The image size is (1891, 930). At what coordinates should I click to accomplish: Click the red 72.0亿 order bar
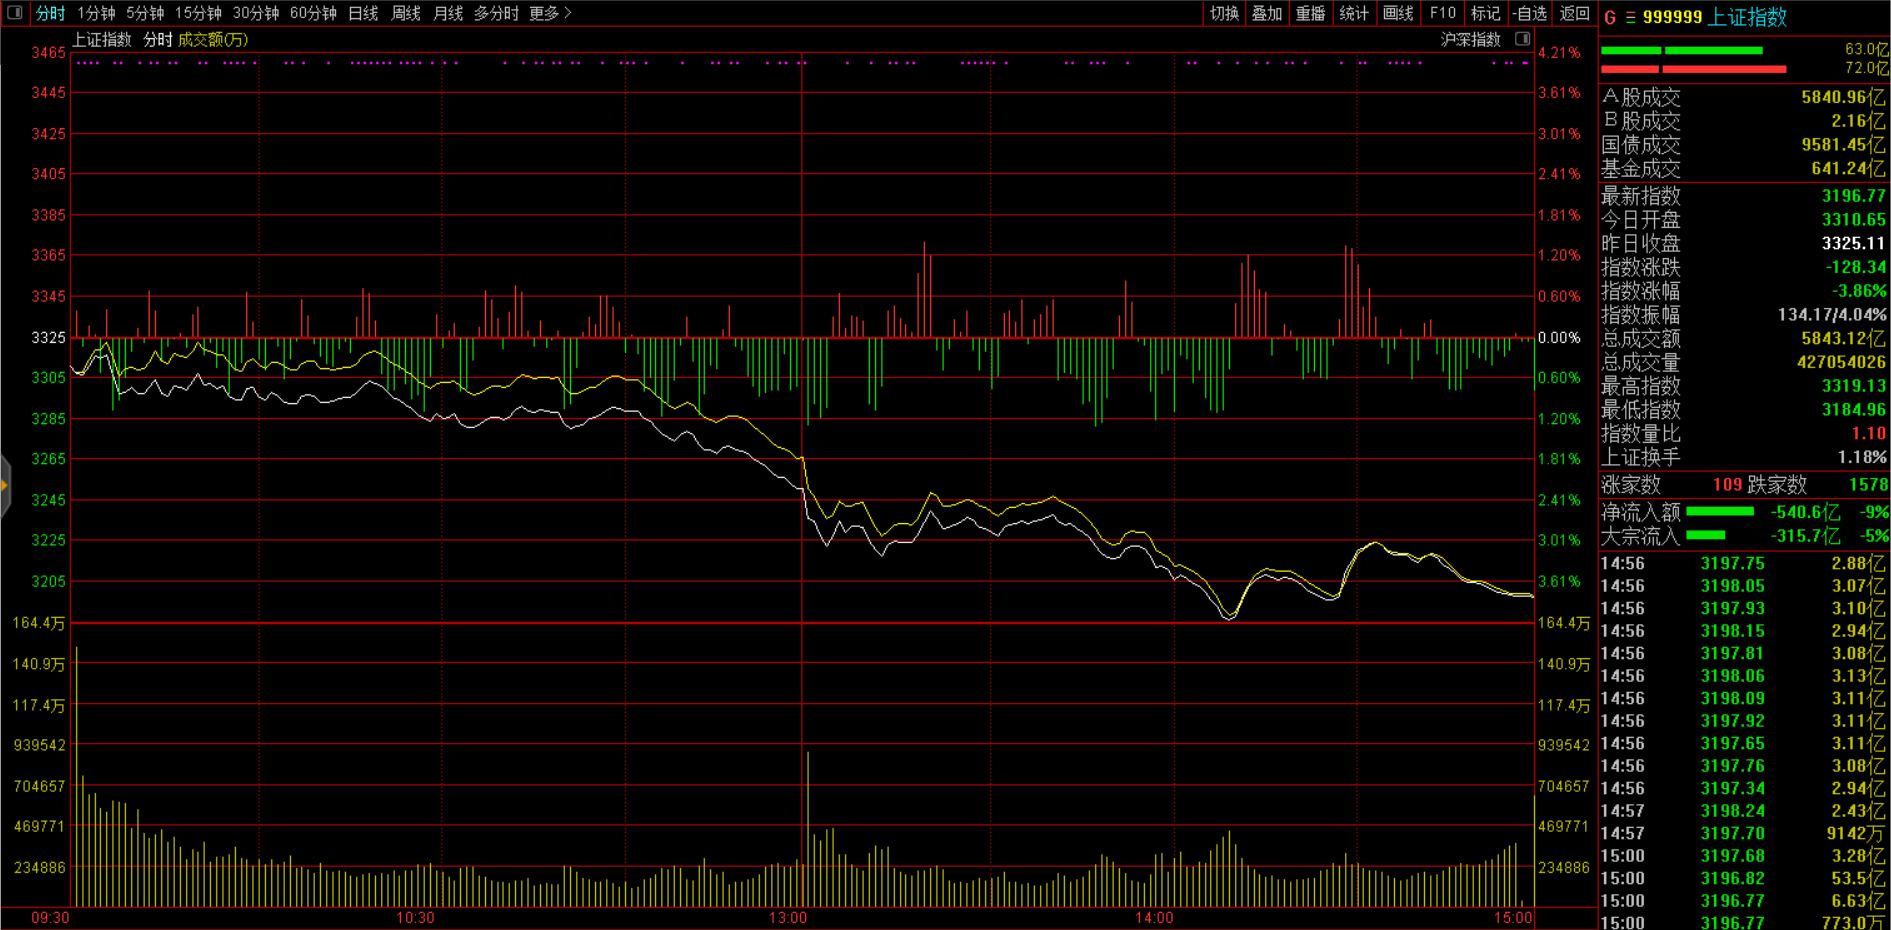click(x=1694, y=69)
